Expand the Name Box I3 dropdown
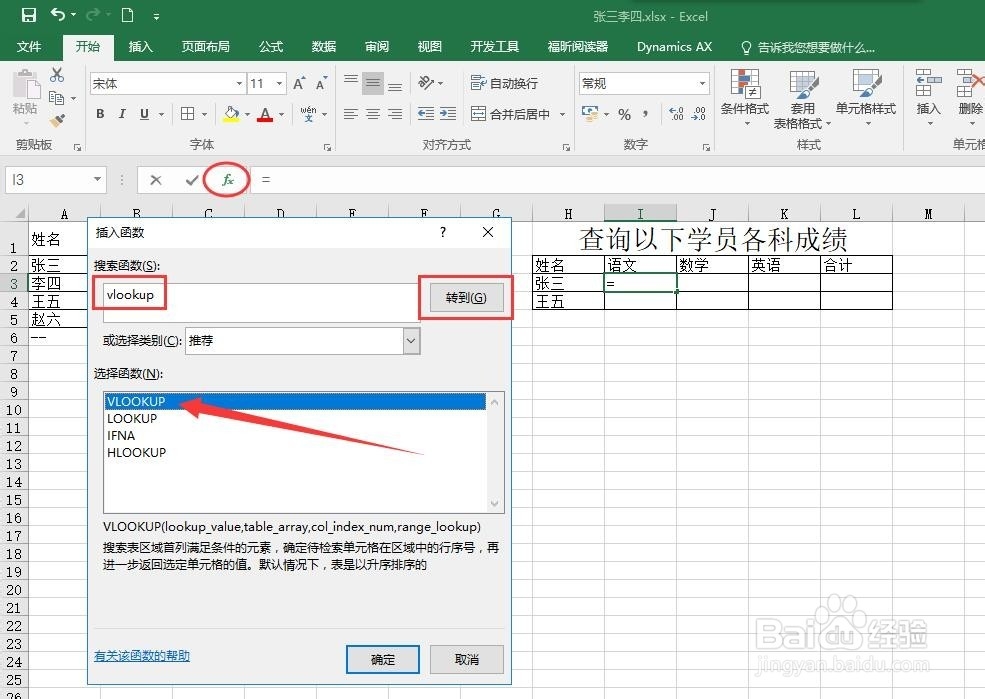Viewport: 985px width, 699px height. click(x=97, y=180)
